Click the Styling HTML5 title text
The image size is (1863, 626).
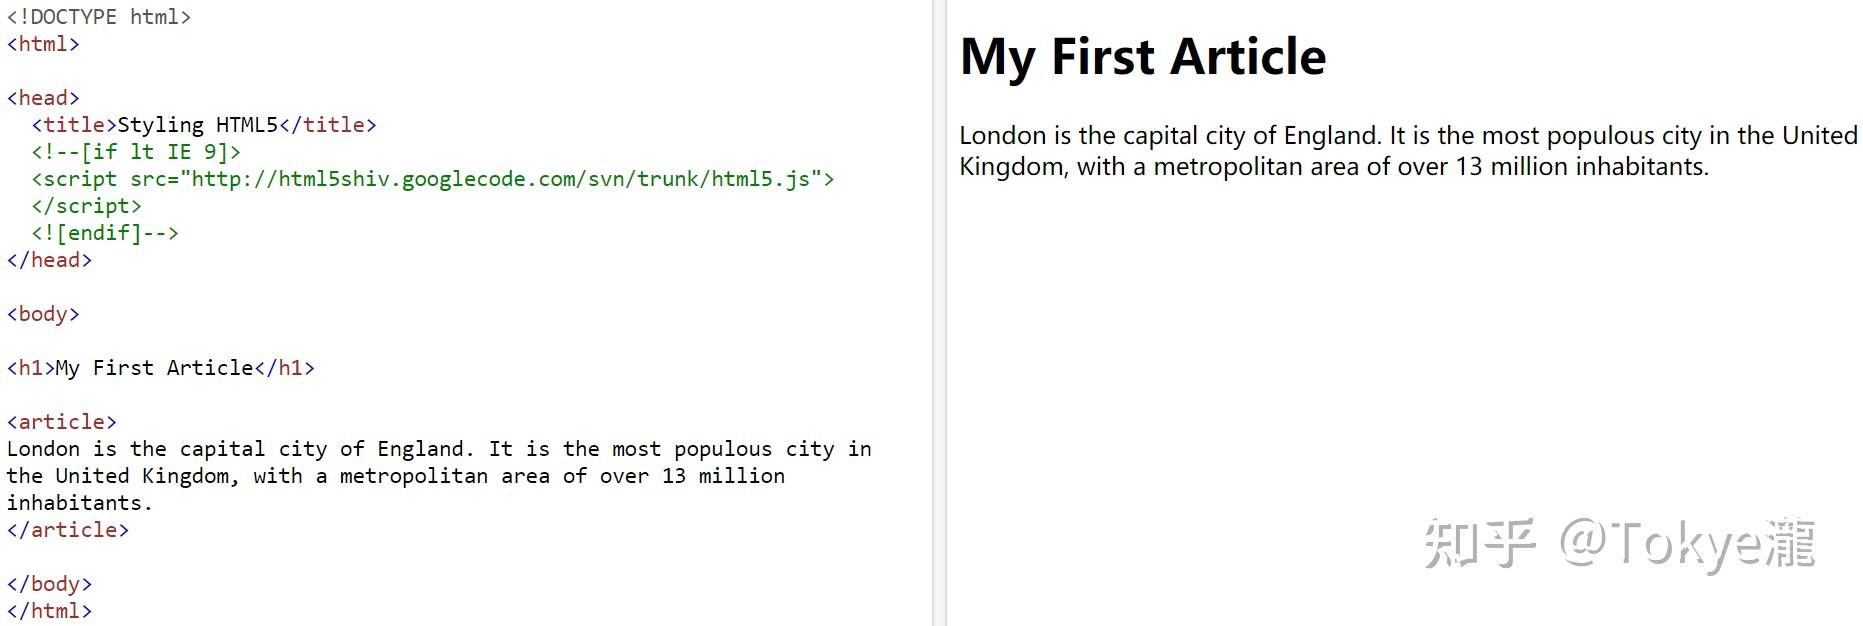(x=197, y=125)
